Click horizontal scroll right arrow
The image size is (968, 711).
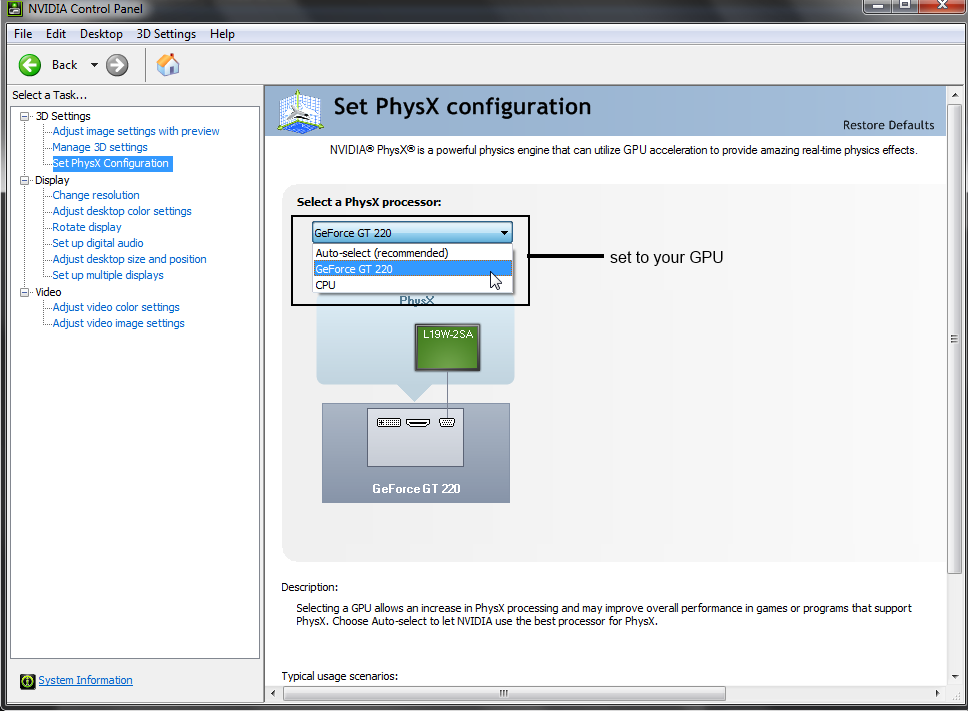[x=937, y=693]
